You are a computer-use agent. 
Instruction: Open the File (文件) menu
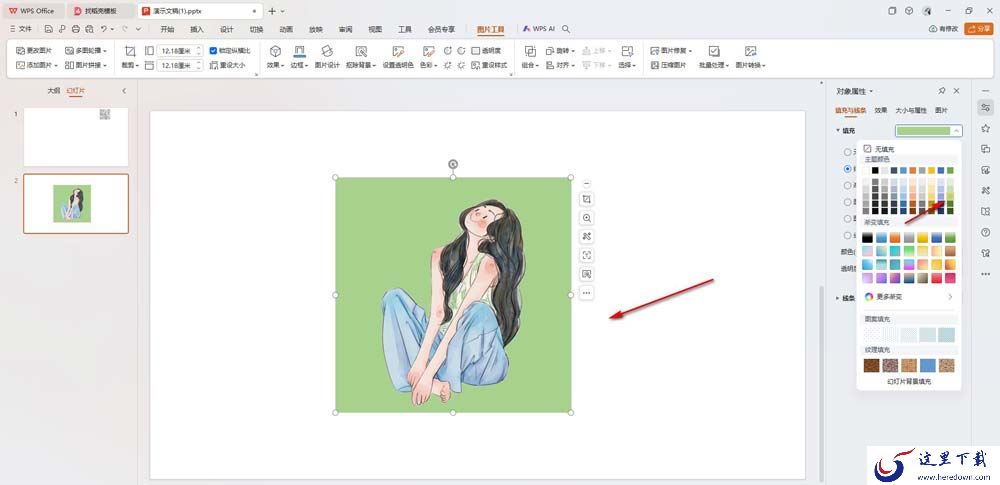(x=21, y=29)
